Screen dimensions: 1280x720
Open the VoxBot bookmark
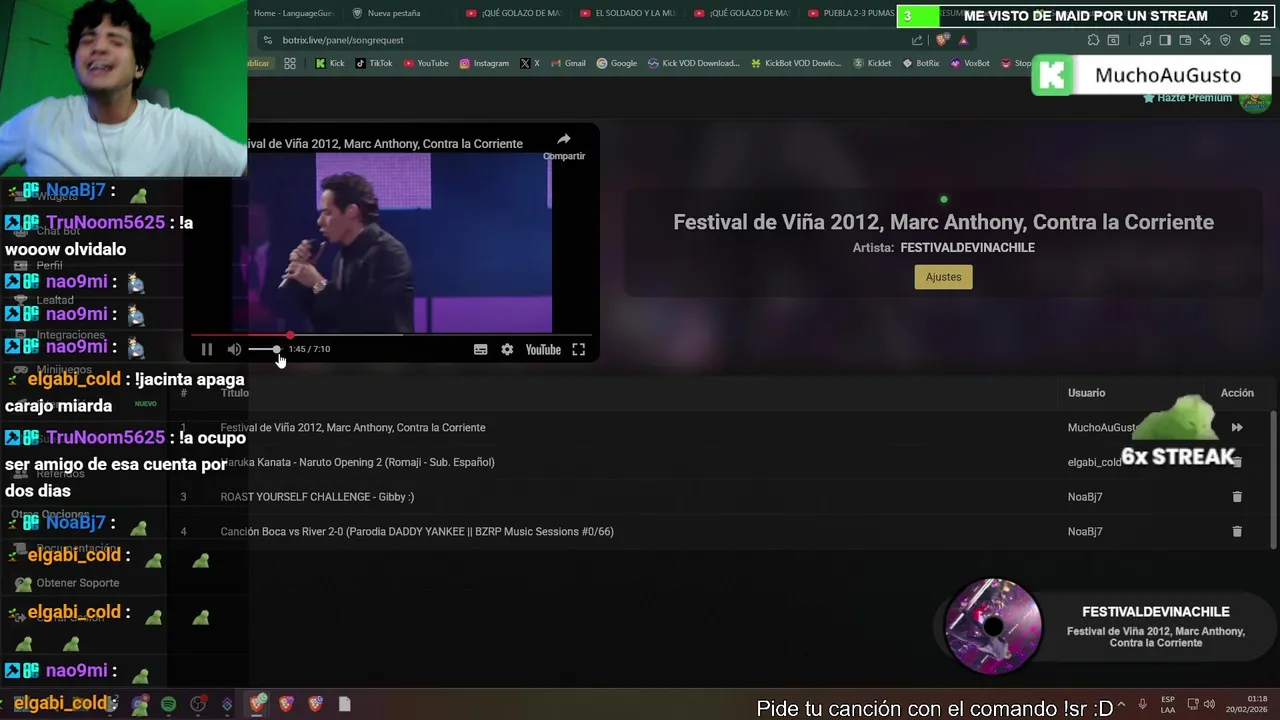[970, 63]
